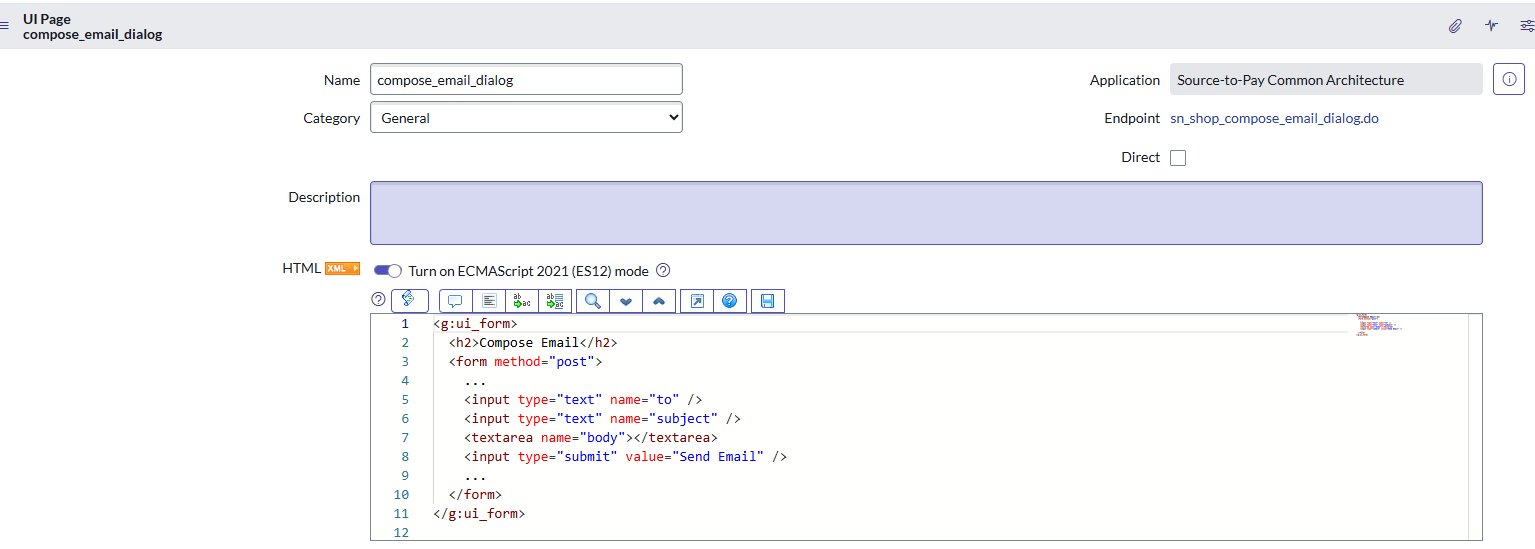The image size is (1535, 549).
Task: Click the closing </form> code line
Action: pyautogui.click(x=475, y=495)
